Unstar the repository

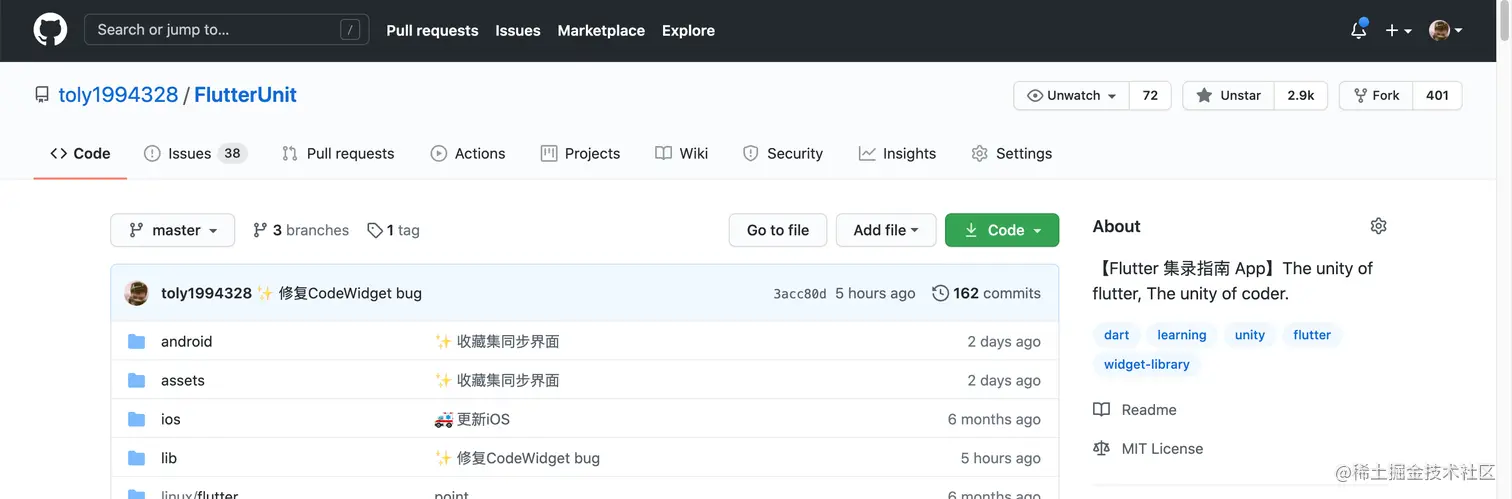(x=1228, y=95)
